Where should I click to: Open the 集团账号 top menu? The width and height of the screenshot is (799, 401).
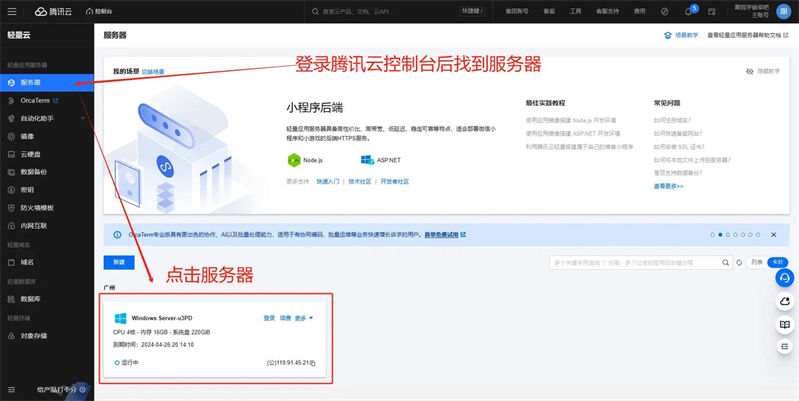point(517,11)
